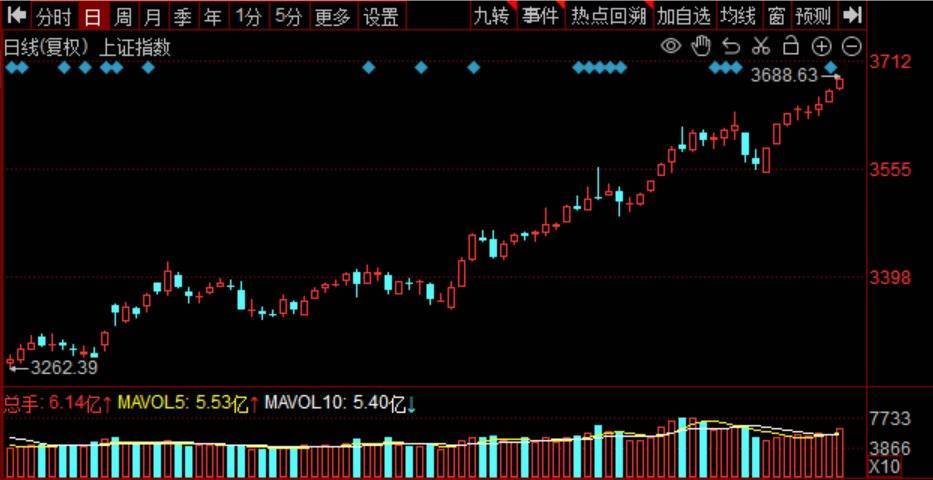The width and height of the screenshot is (933, 480).
Task: Jump to first bar arrow icon
Action: coord(17,15)
